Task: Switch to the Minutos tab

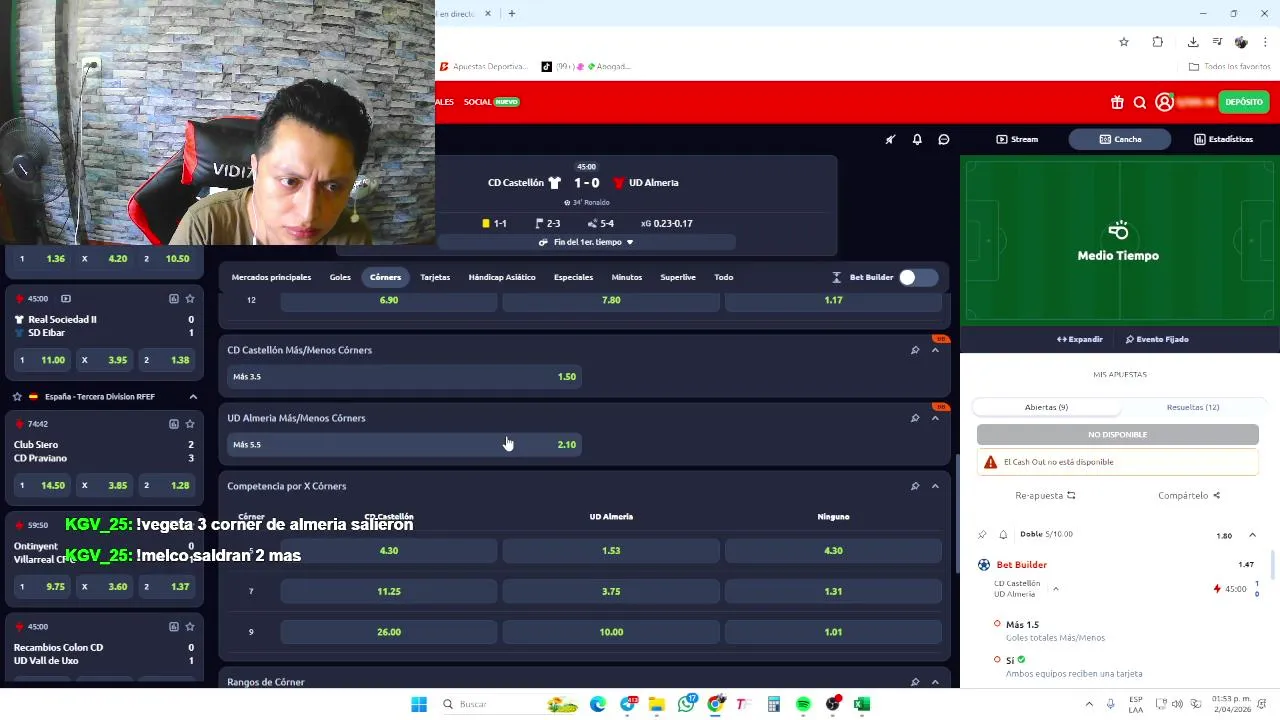Action: coord(627,277)
